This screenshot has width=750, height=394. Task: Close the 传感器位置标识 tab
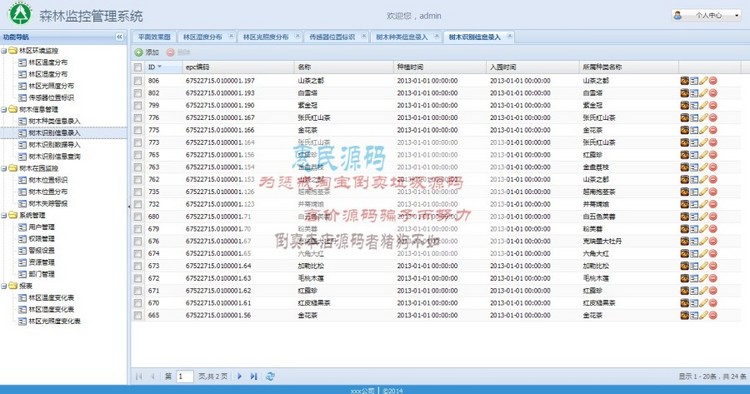click(x=364, y=36)
